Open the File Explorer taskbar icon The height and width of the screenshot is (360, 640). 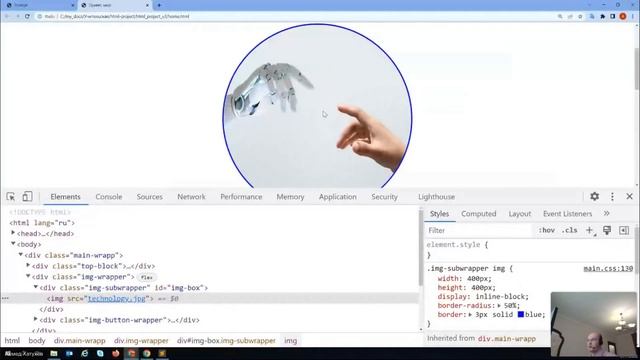point(54,353)
